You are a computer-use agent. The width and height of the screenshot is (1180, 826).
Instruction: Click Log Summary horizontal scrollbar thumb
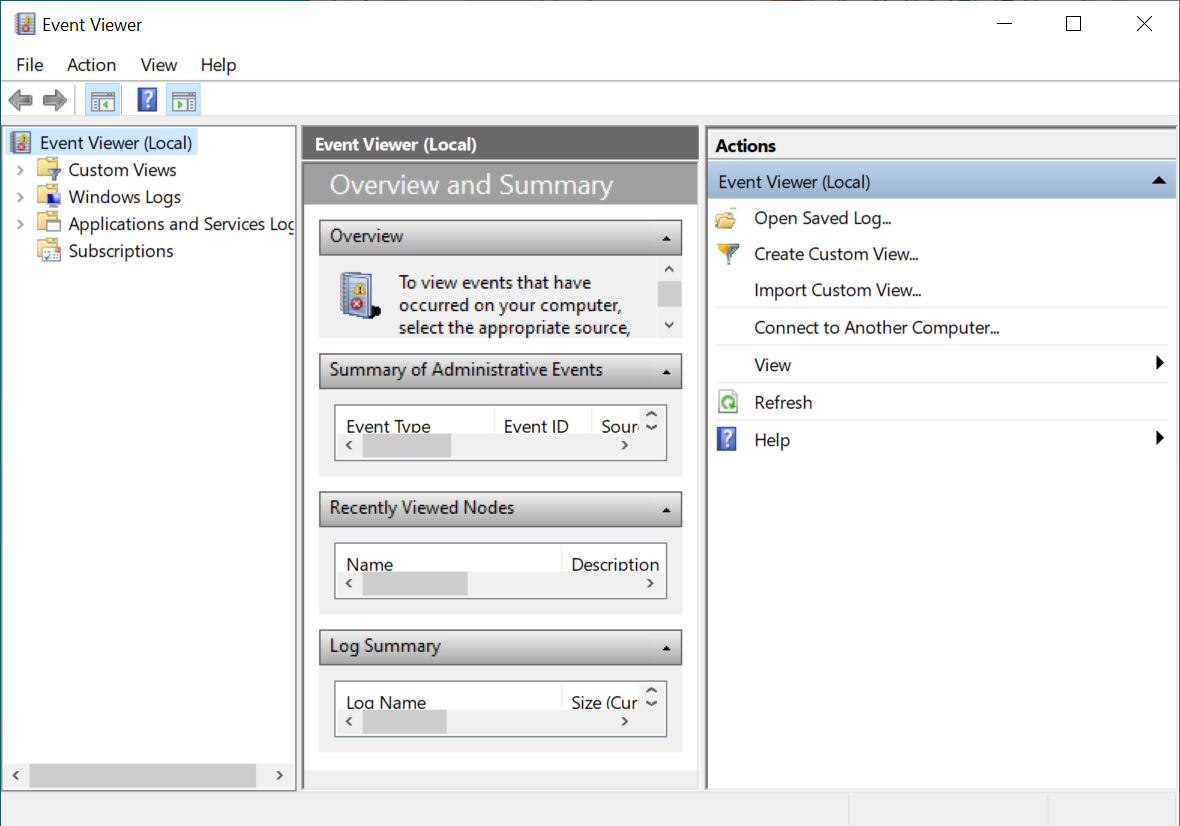(x=404, y=721)
